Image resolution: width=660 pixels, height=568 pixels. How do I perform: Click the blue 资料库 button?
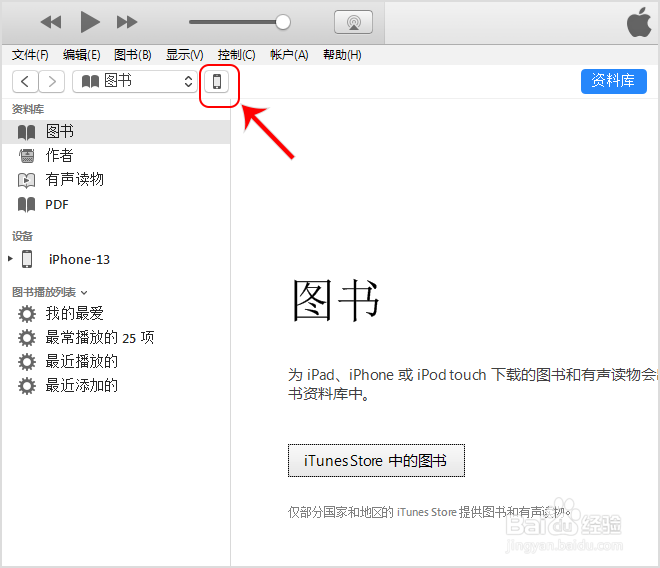614,81
